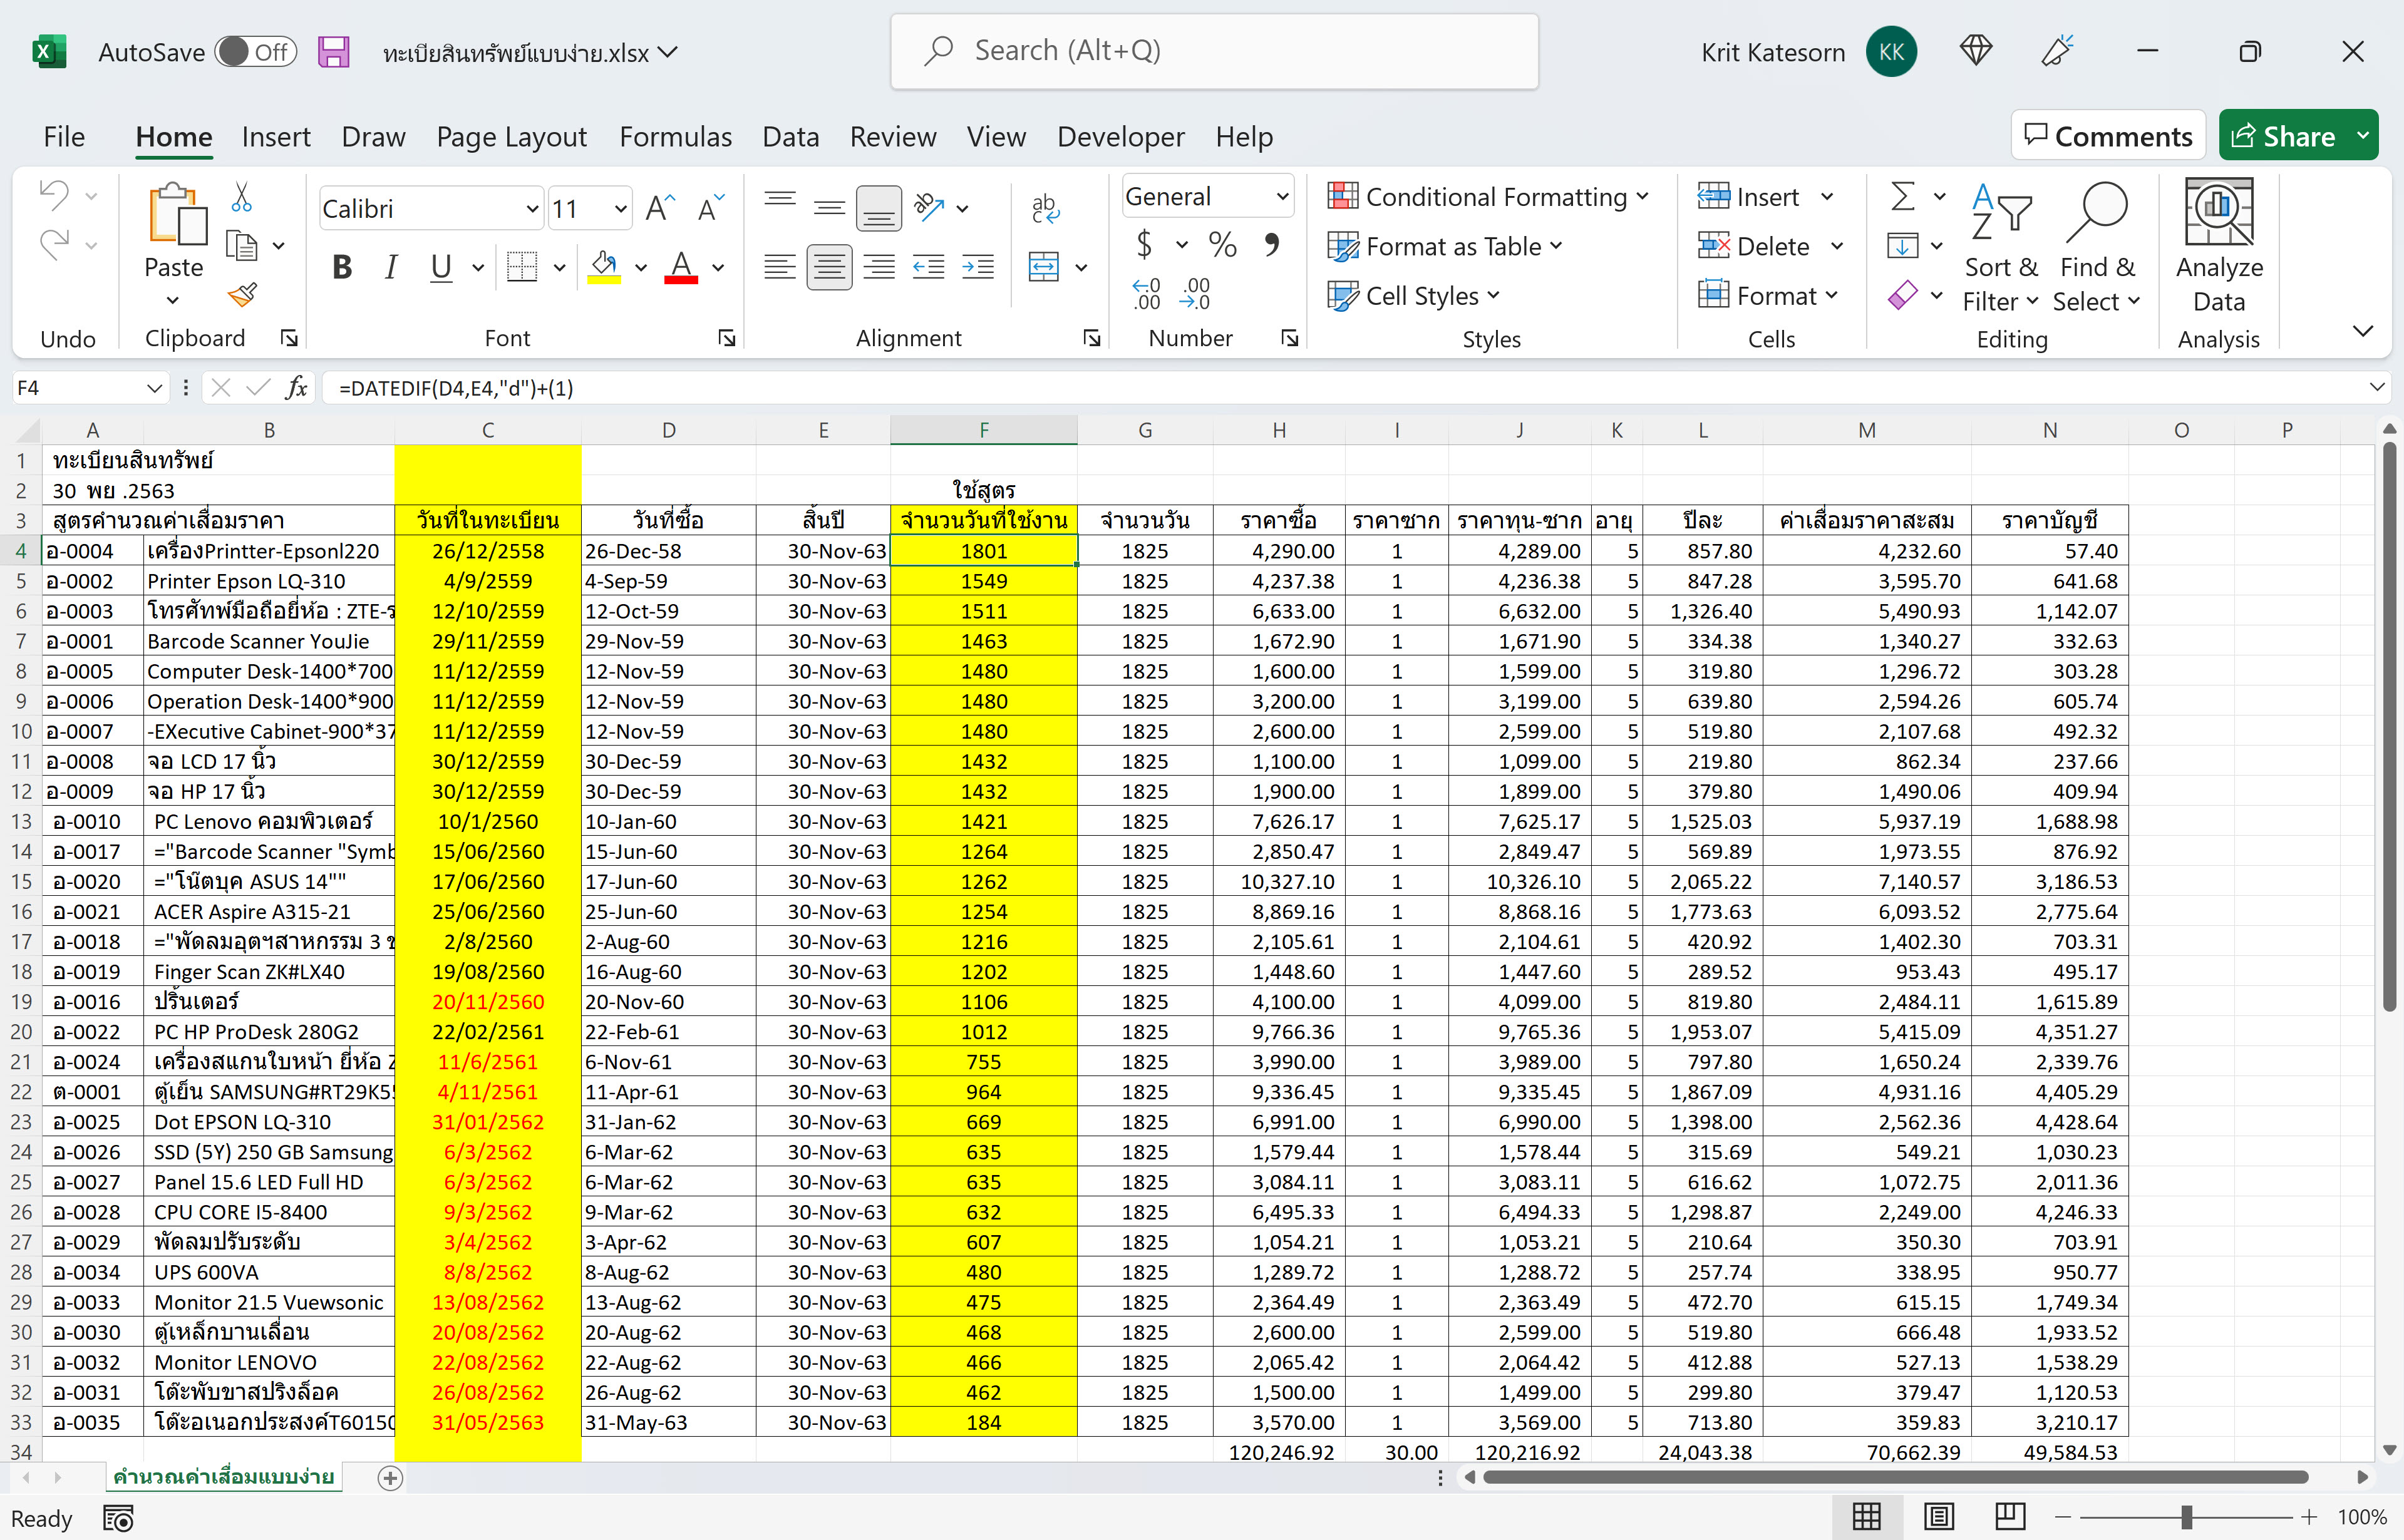Click Increase Decimal icon
Screen dimensions: 2404x1540
coord(1146,294)
